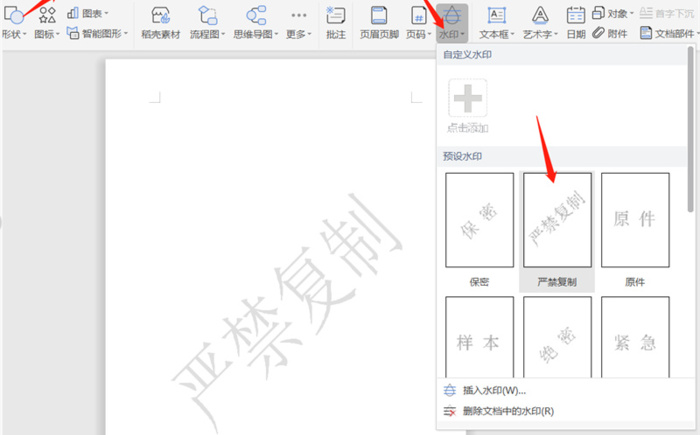Image resolution: width=700 pixels, height=435 pixels.
Task: Choose the 绝密 preset watermark
Action: click(x=557, y=337)
